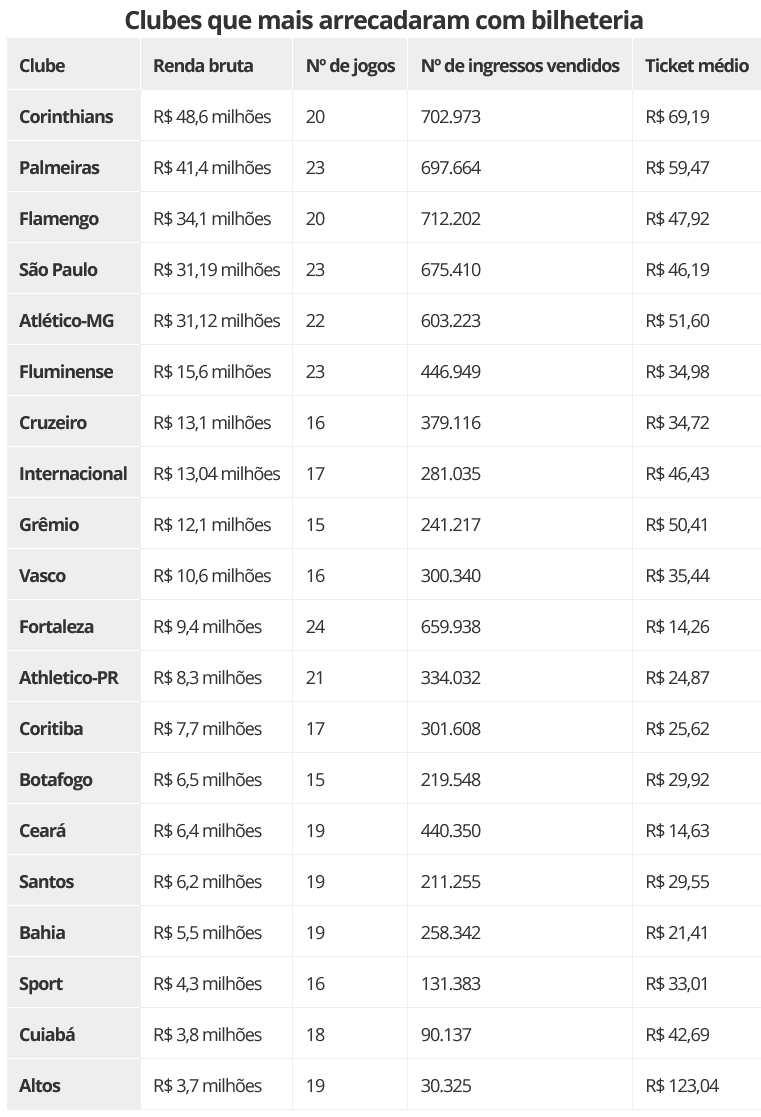The image size is (761, 1117).
Task: Click Fortaleza's number of games, 24
Action: pyautogui.click(x=315, y=627)
